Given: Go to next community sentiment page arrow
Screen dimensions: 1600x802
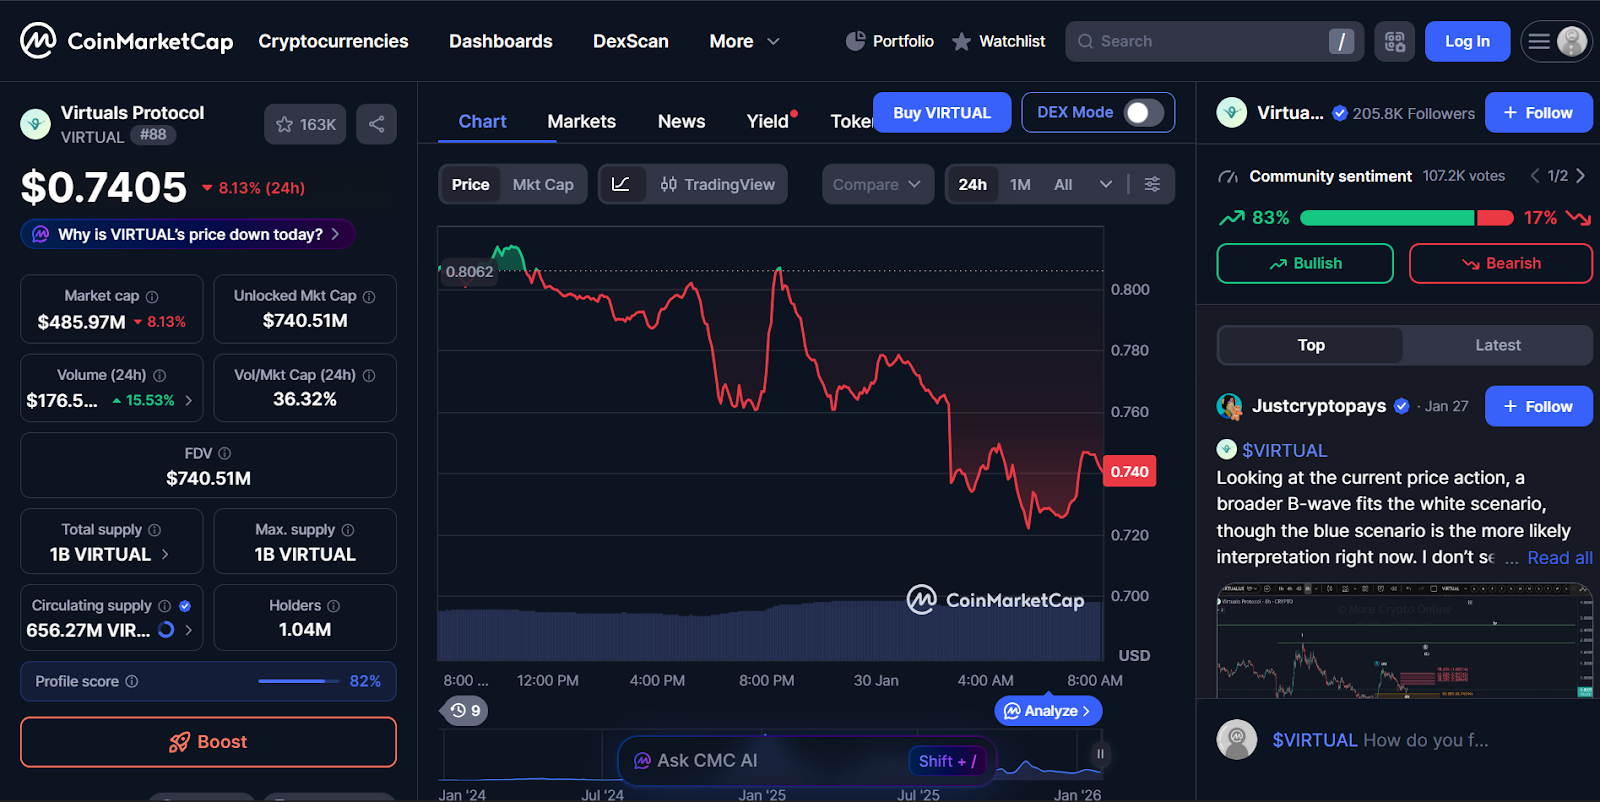Looking at the screenshot, I should pyautogui.click(x=1580, y=176).
